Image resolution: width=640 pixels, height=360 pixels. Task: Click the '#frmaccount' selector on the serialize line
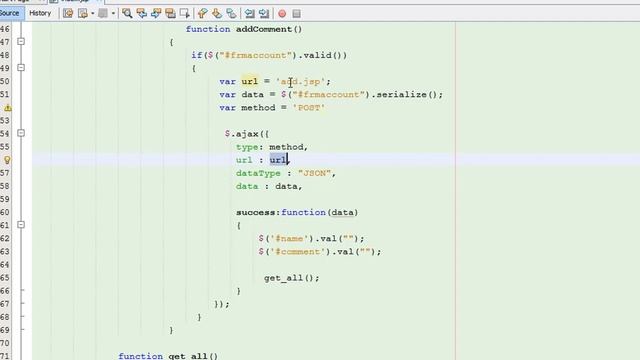pyautogui.click(x=330, y=95)
